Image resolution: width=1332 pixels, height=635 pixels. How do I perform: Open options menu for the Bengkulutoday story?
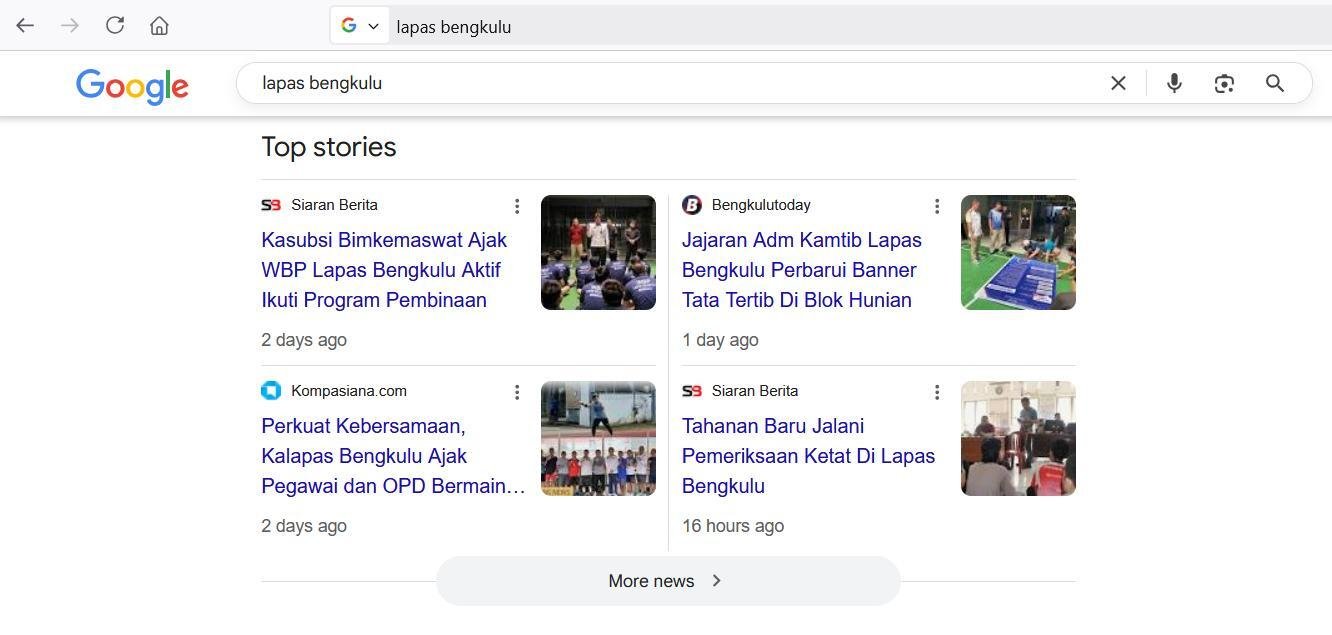click(937, 206)
